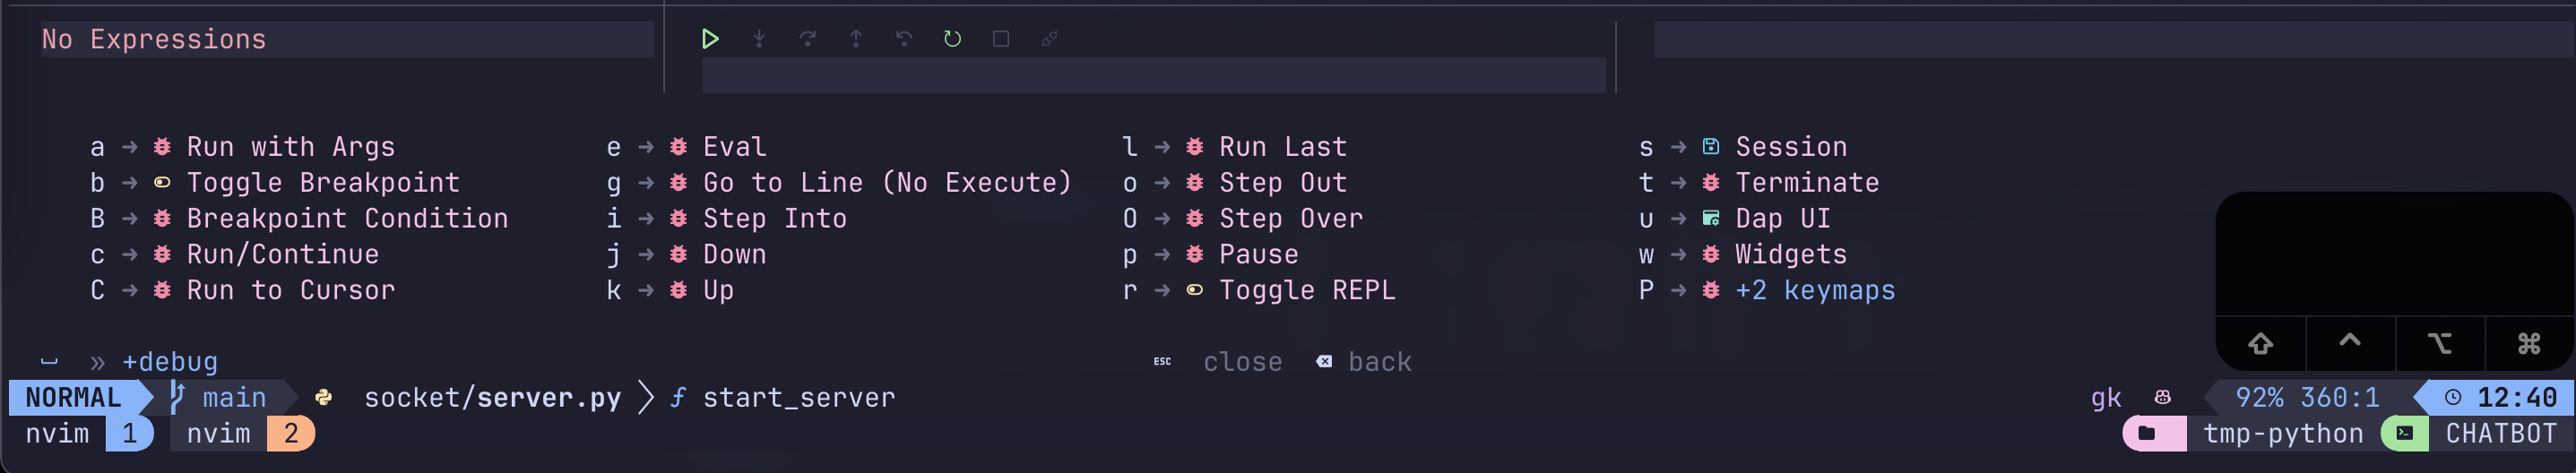This screenshot has width=2576, height=473.
Task: Click the step into debugger icon
Action: pos(759,39)
